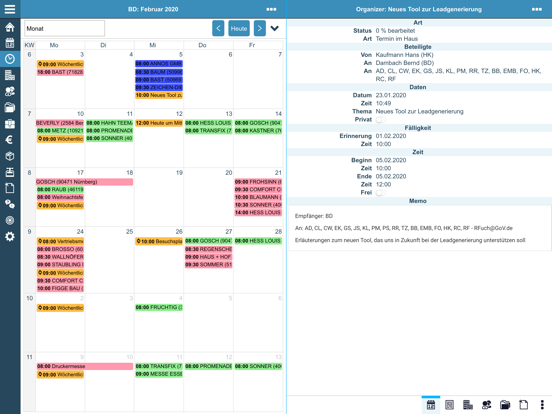This screenshot has width=552, height=414.
Task: Open the folders icon in left sidebar
Action: click(10, 107)
